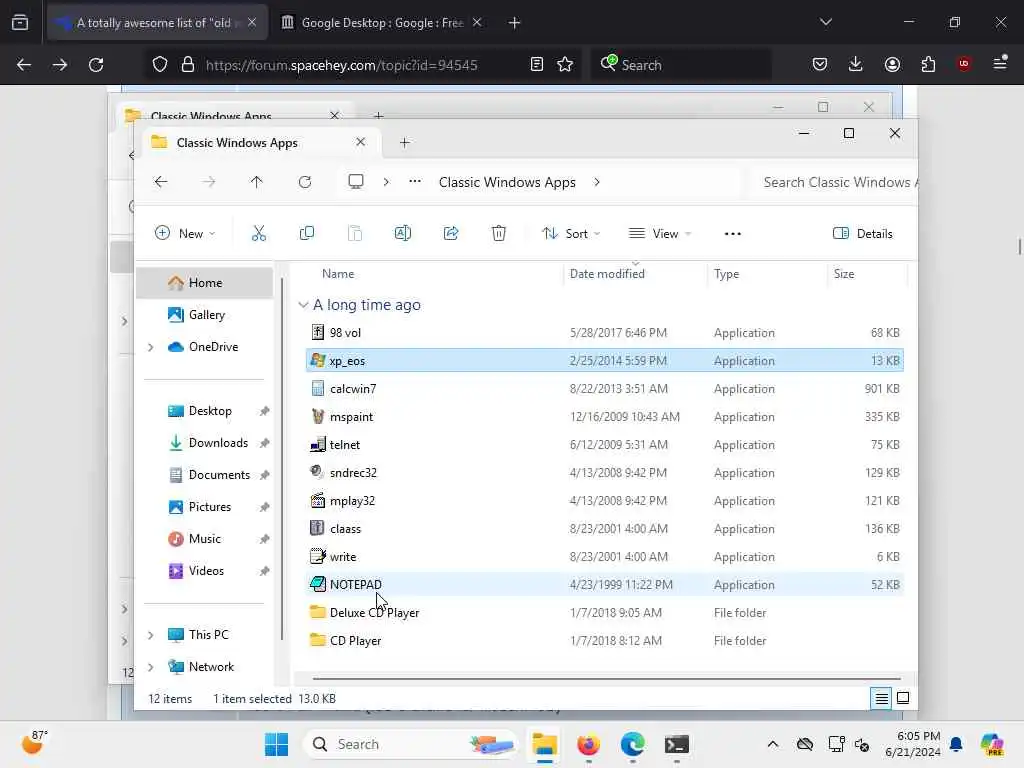Select Home in navigation pane
Screen dimensions: 1024x768
(204, 283)
